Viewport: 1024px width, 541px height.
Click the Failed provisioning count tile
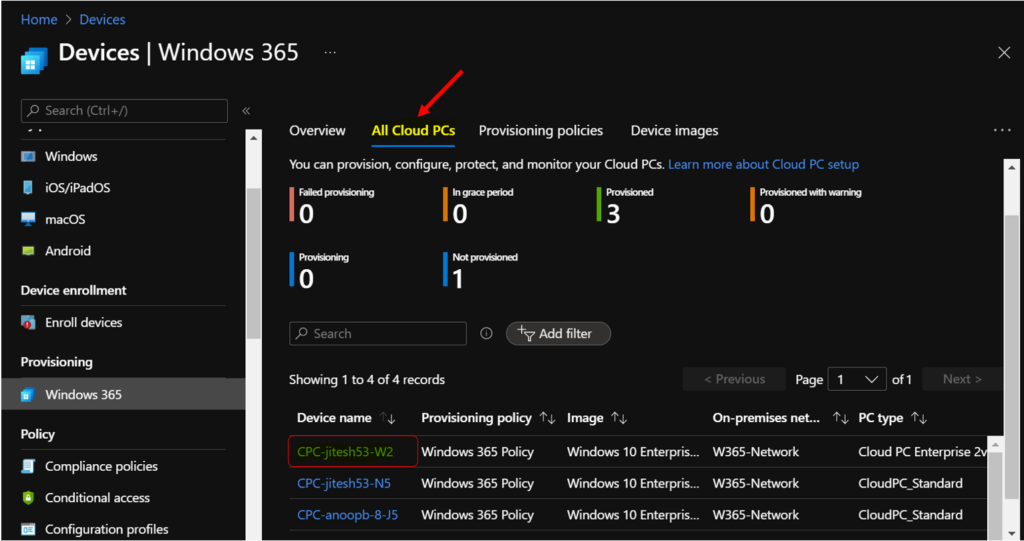tap(332, 205)
